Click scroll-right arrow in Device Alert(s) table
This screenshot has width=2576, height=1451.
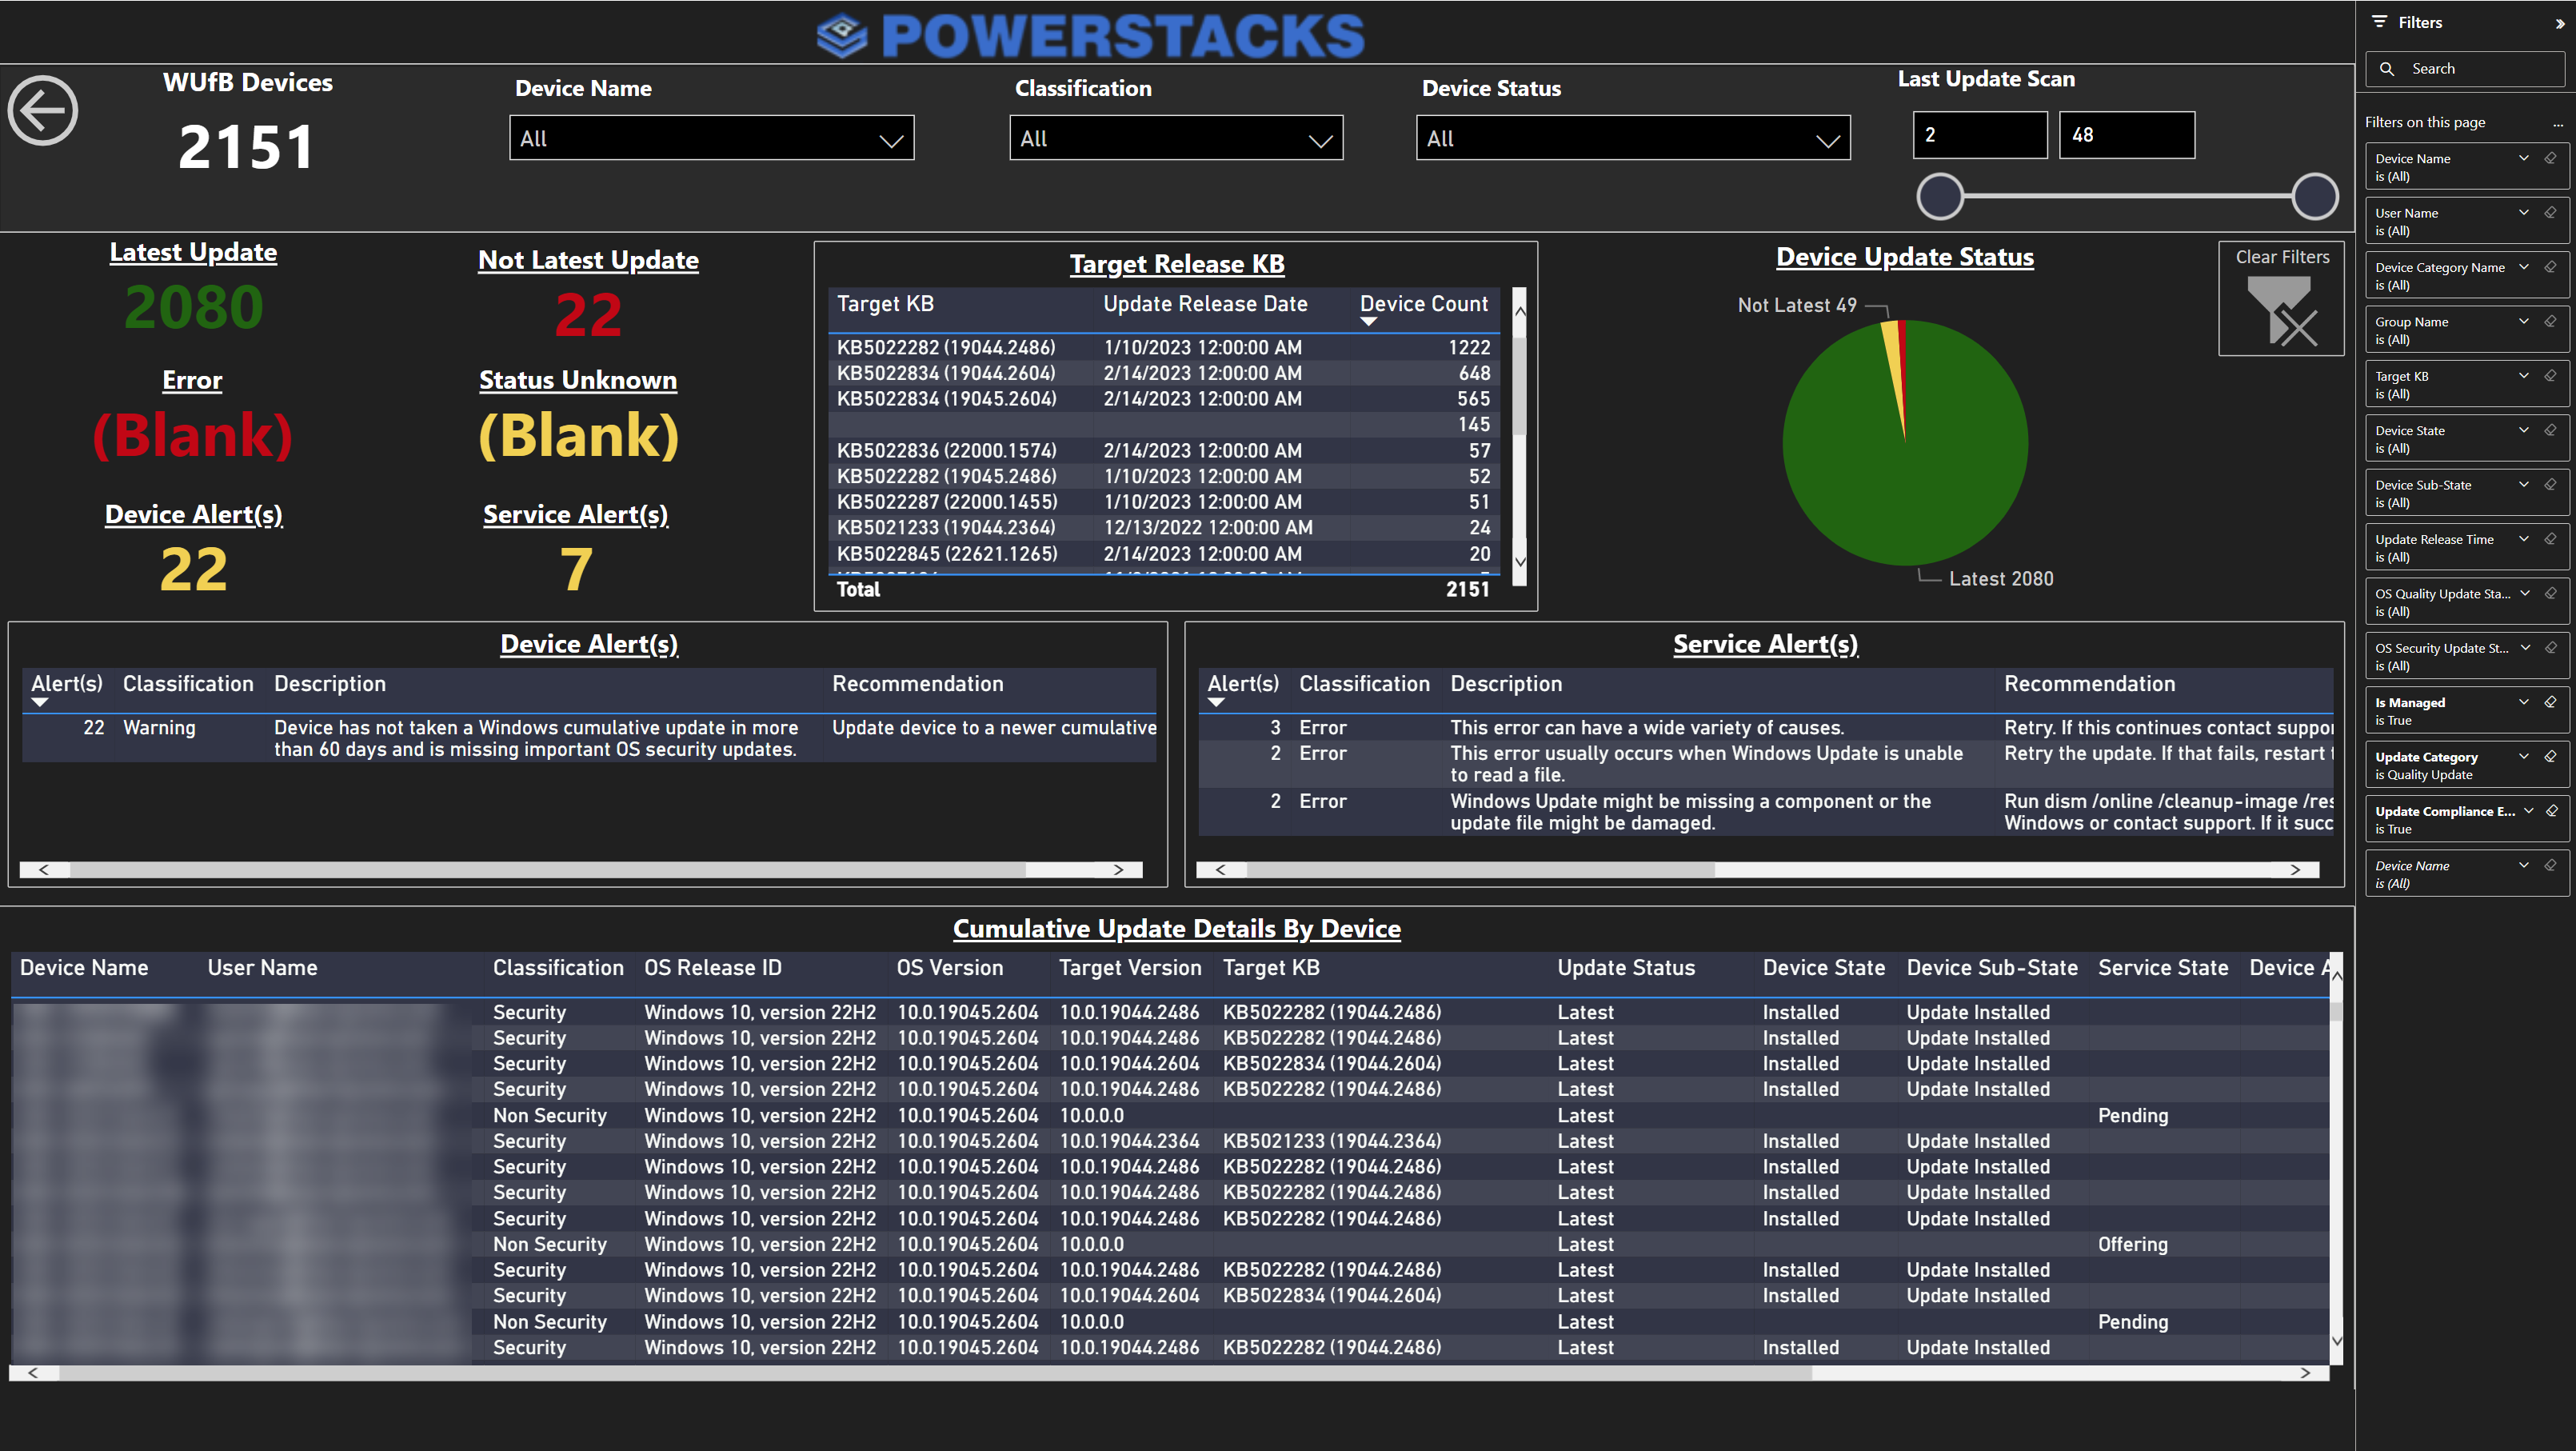[1119, 870]
